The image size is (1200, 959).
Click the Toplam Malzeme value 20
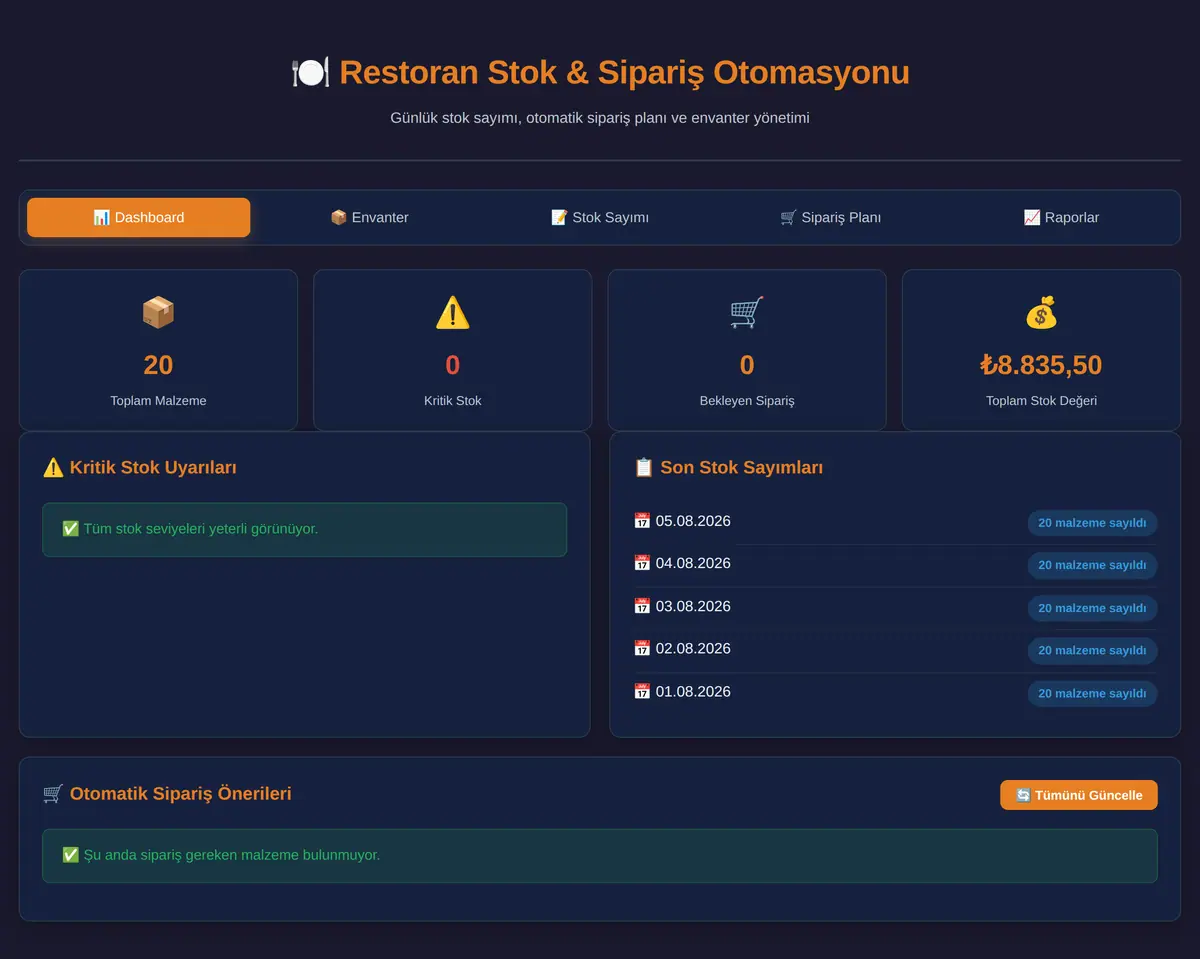[x=158, y=365]
